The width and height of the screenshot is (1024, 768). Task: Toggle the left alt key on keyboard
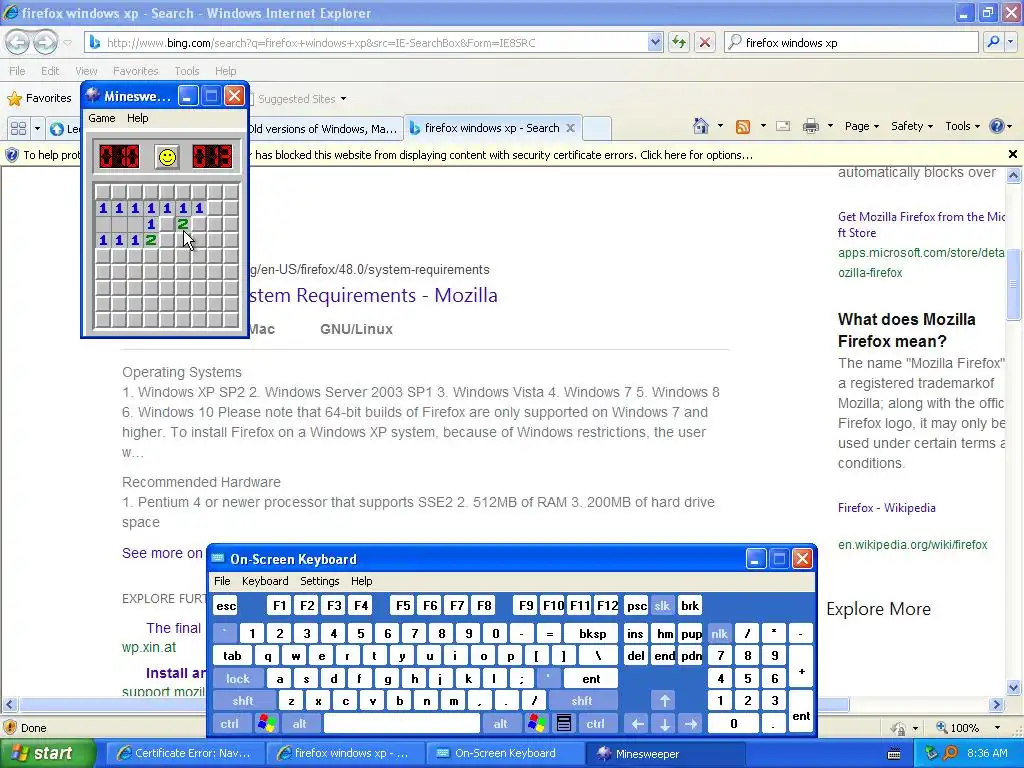(300, 723)
